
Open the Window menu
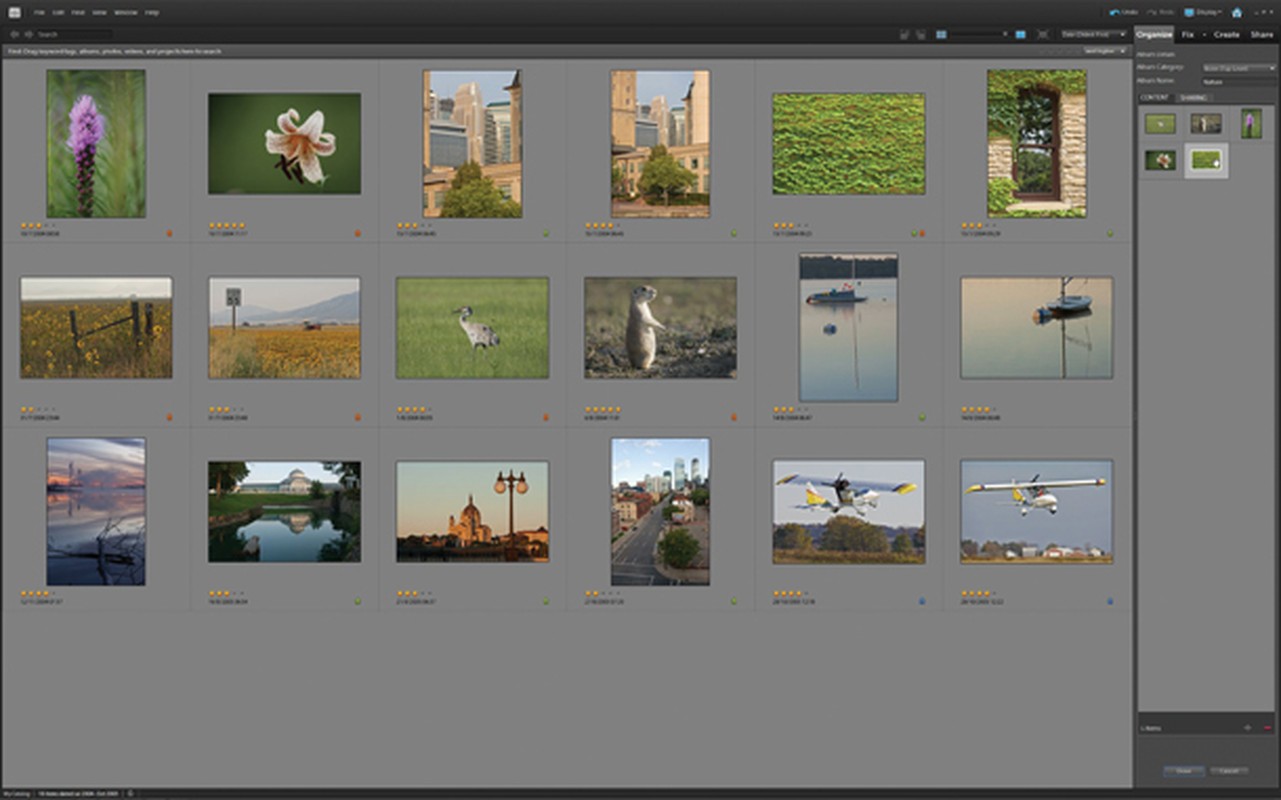[126, 12]
